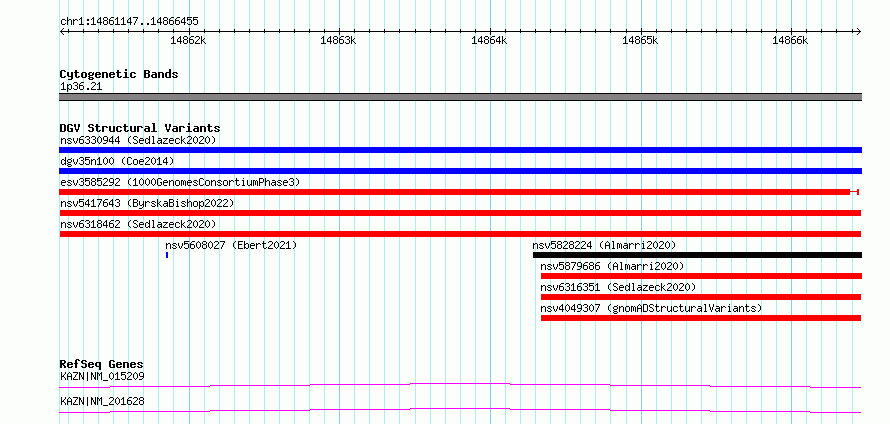Click the 14866k ruler tick label
This screenshot has width=890, height=424.
[x=790, y=40]
